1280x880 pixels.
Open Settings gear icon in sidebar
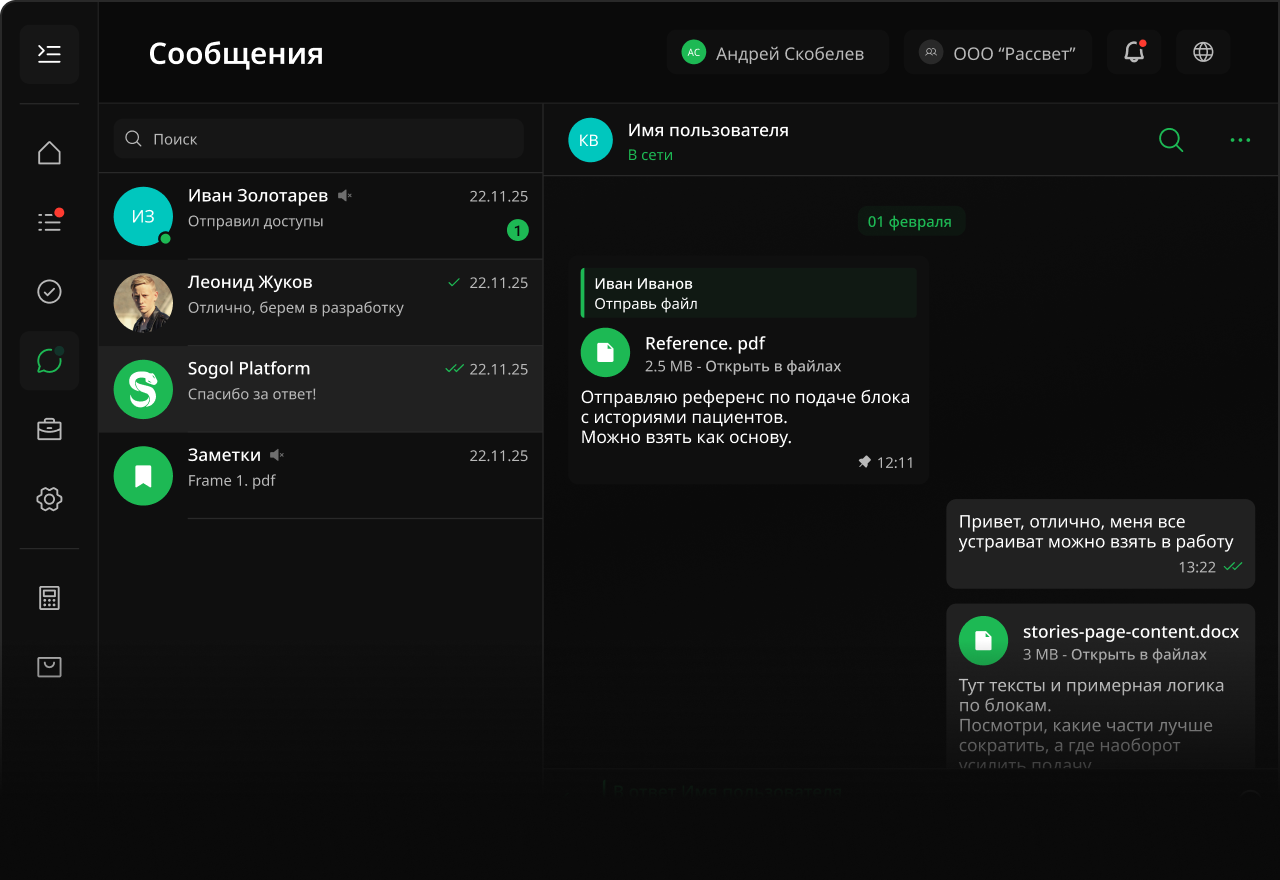click(49, 499)
